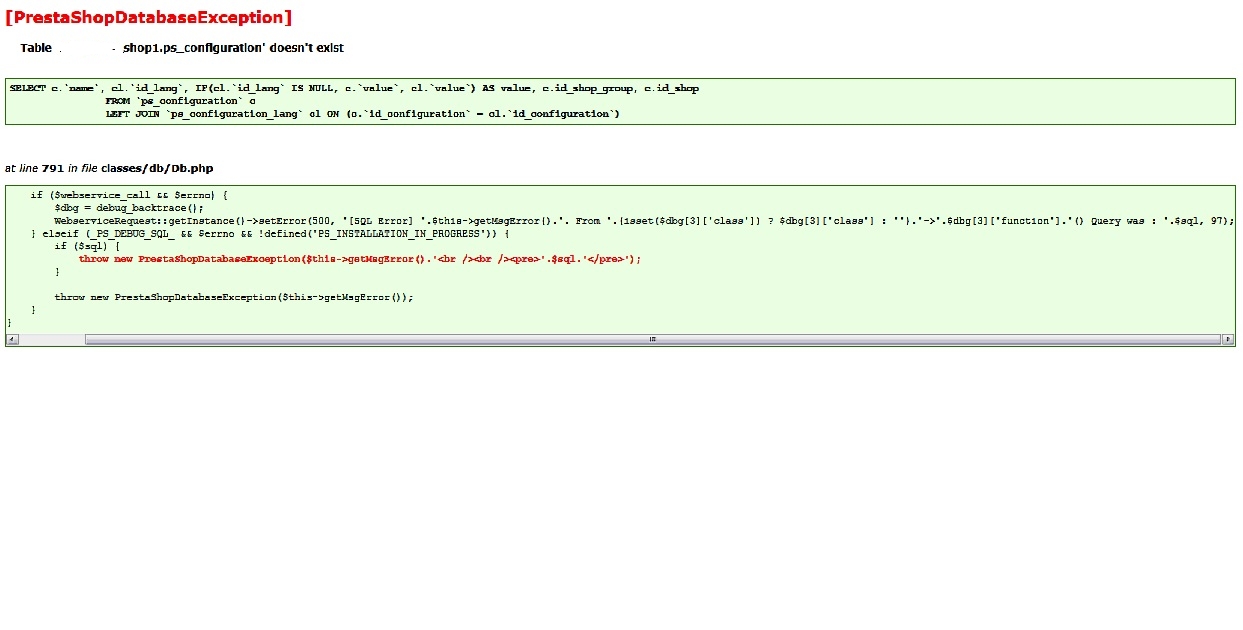Click the PrestaShopDatabaseException heading
Image resolution: width=1243 pixels, height=630 pixels.
tap(149, 18)
